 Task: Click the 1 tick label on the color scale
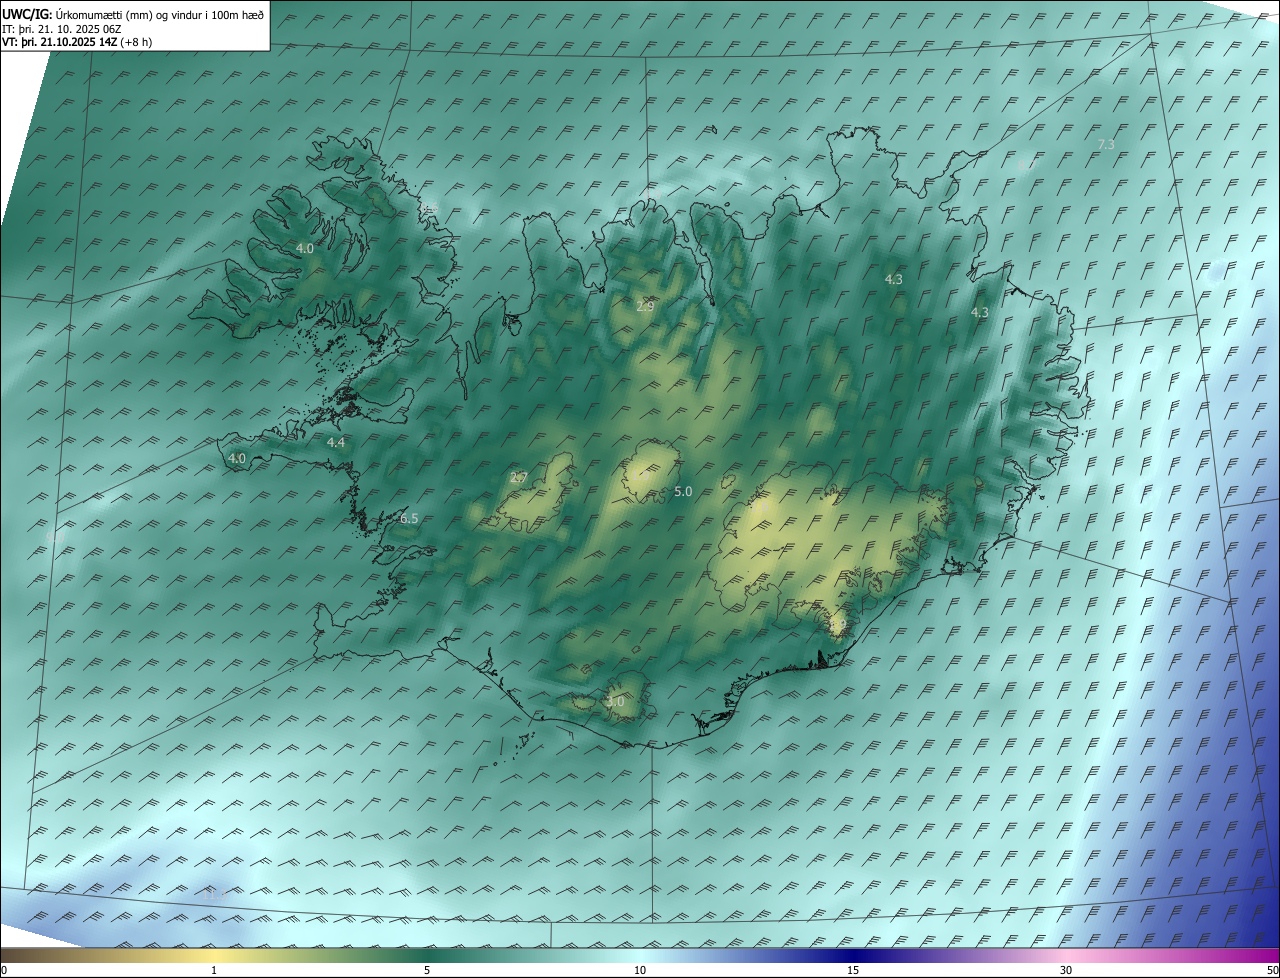coord(214,971)
